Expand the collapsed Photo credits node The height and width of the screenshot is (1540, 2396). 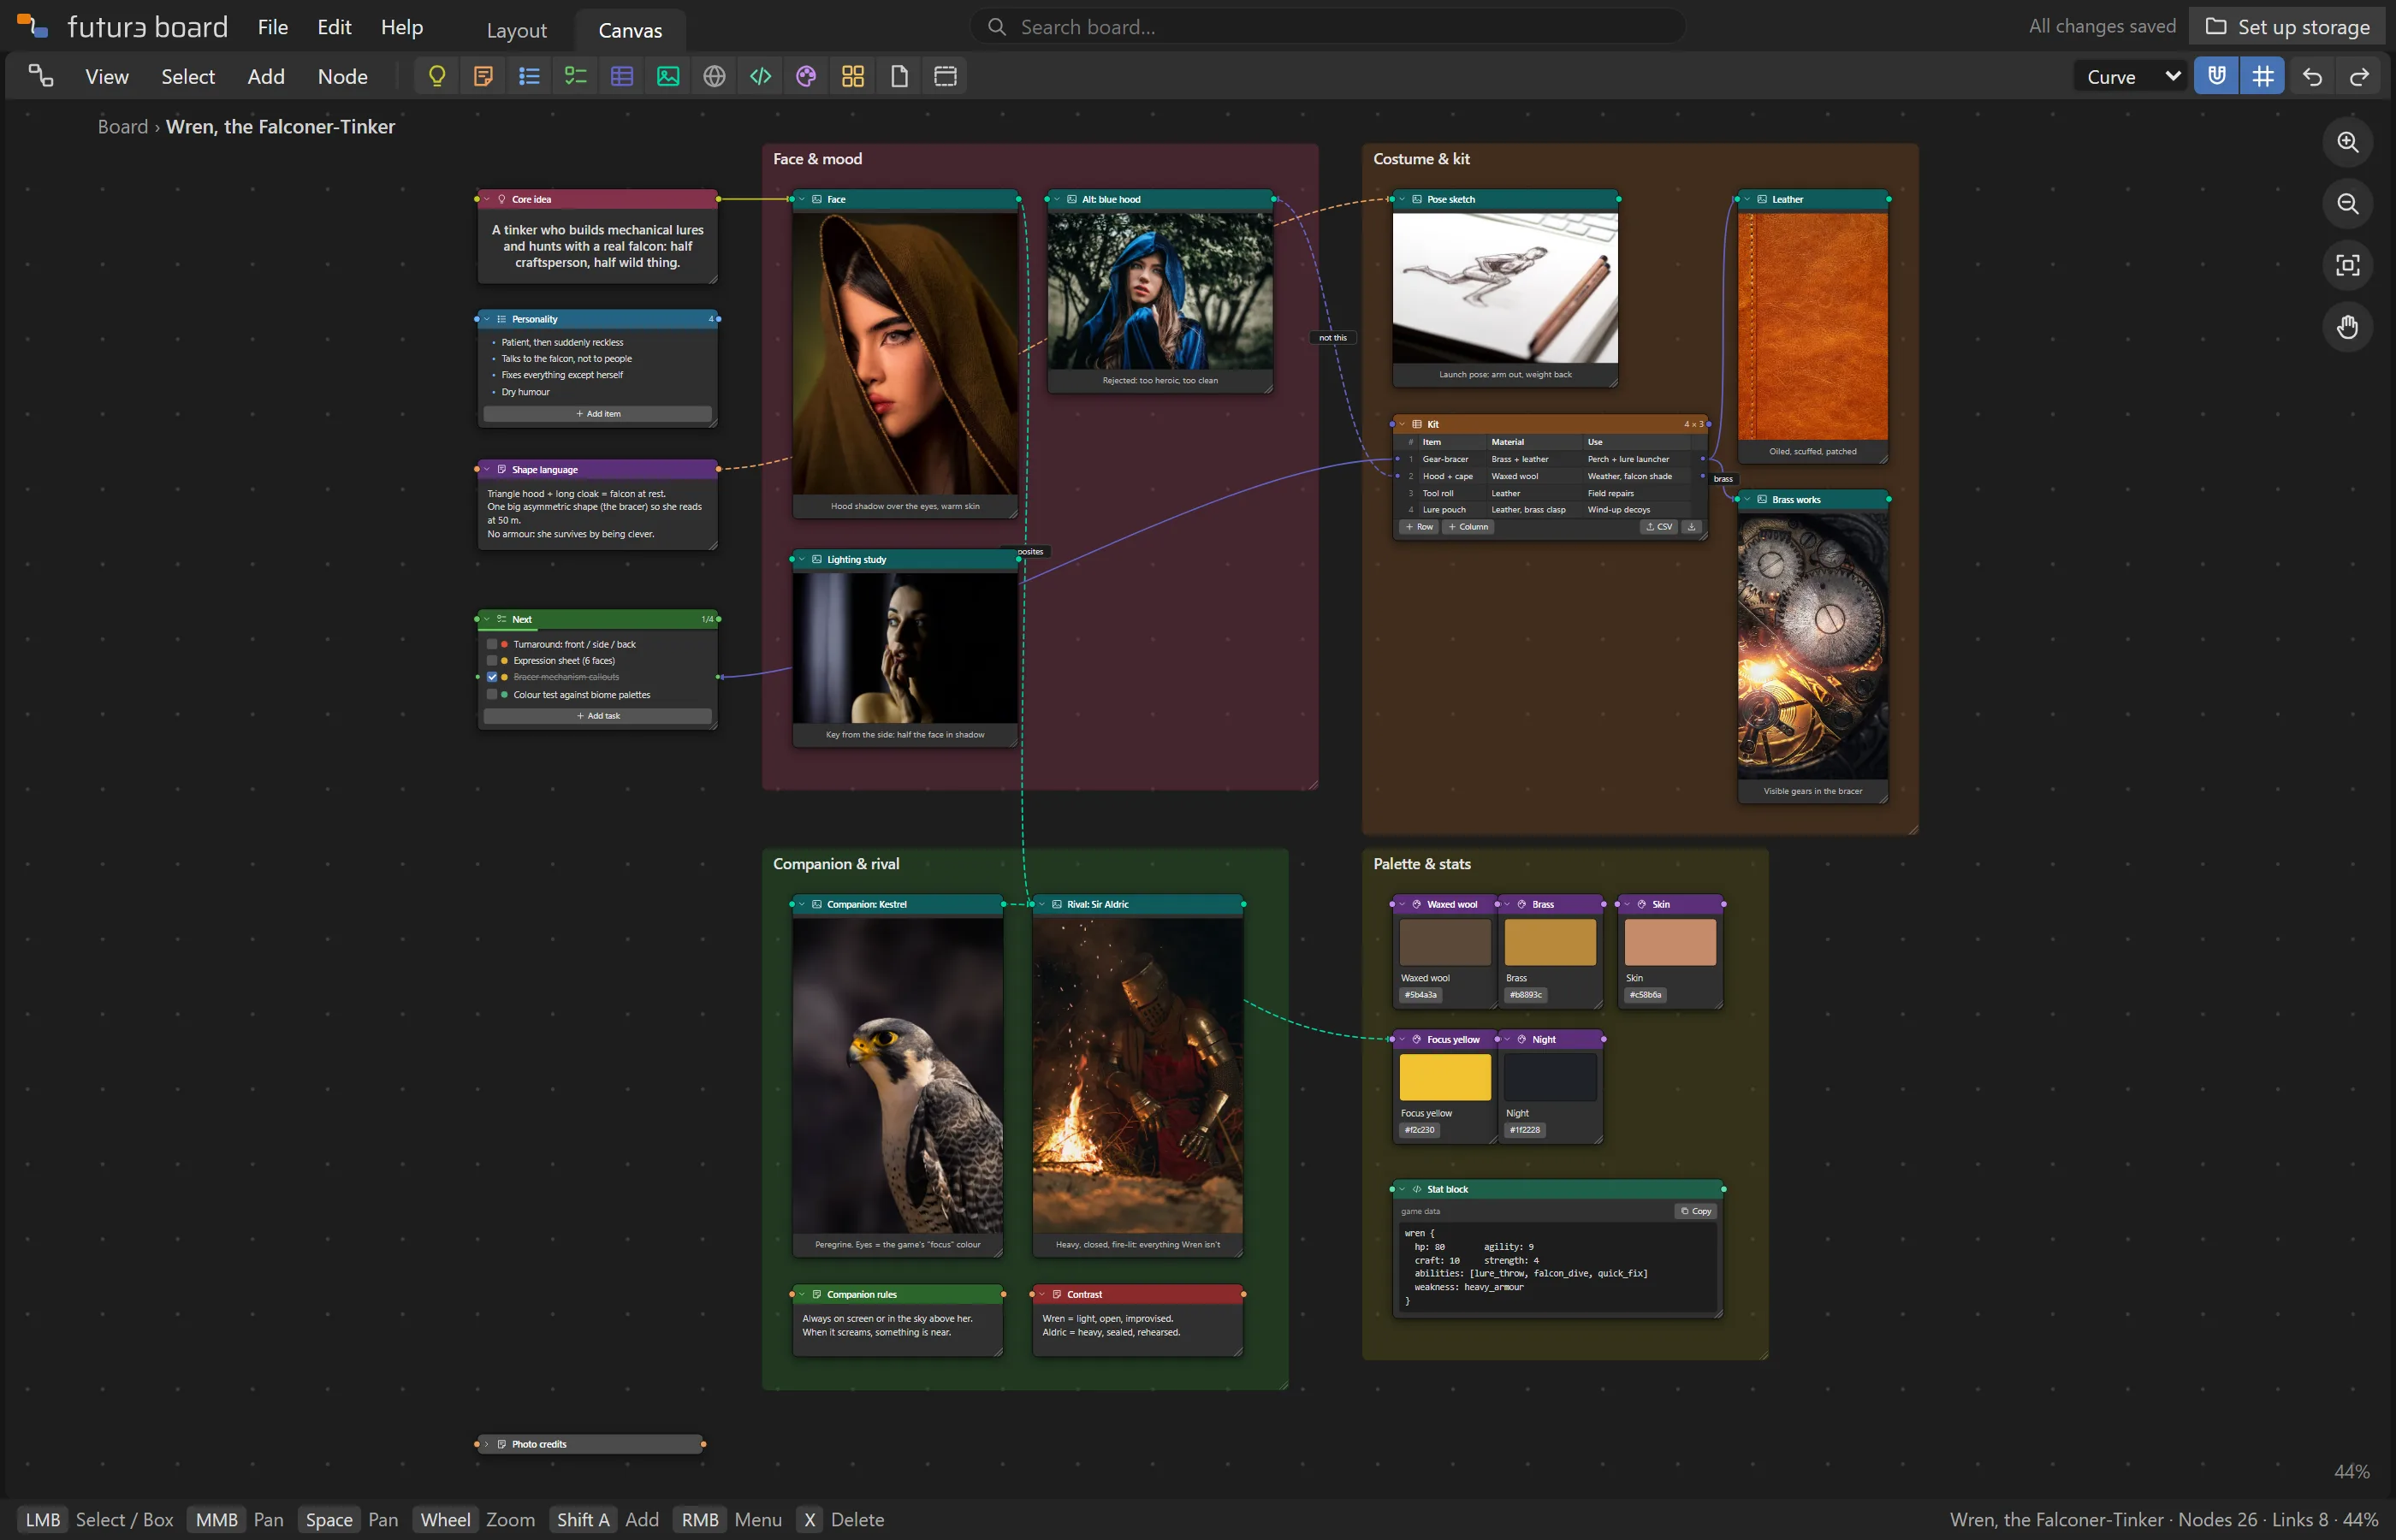click(x=487, y=1444)
